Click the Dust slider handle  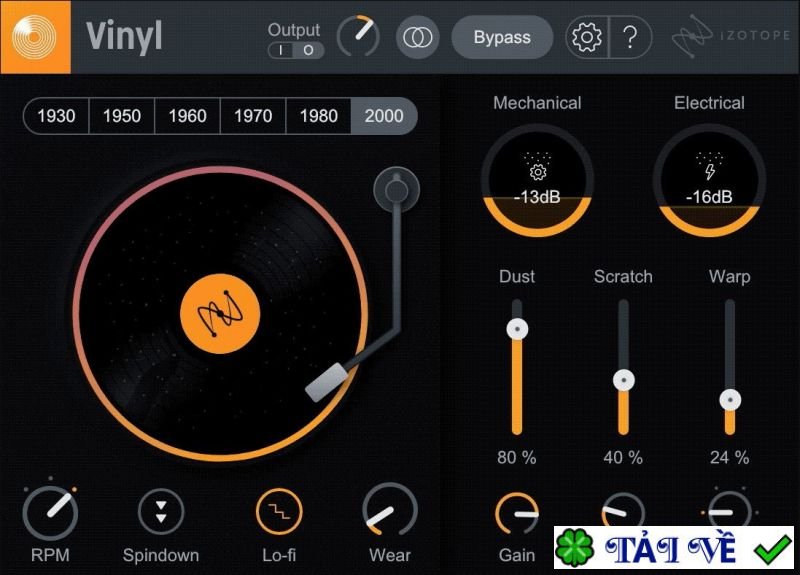click(x=517, y=329)
